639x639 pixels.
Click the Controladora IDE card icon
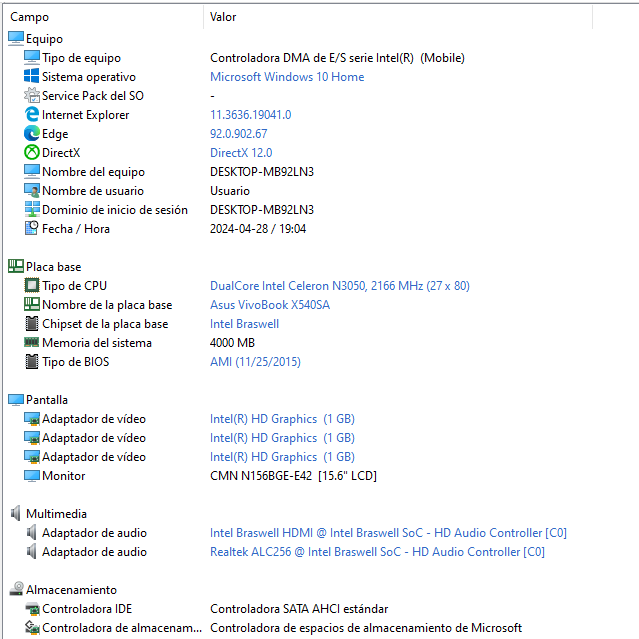coord(32,608)
